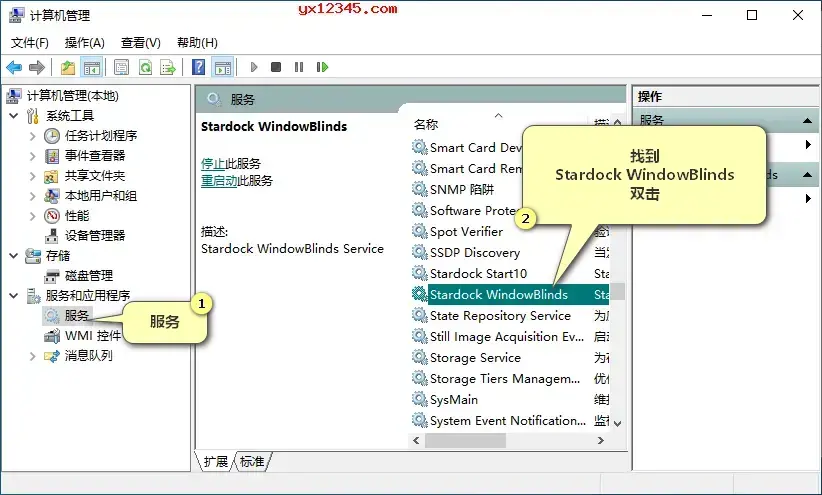
Task: Select the Storage Service row
Action: pos(475,357)
